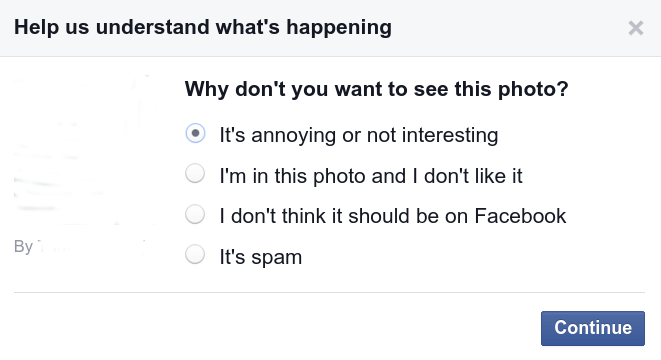This screenshot has width=661, height=360.
Task: Click the "I don't think it should be on Facebook" text
Action: point(393,216)
